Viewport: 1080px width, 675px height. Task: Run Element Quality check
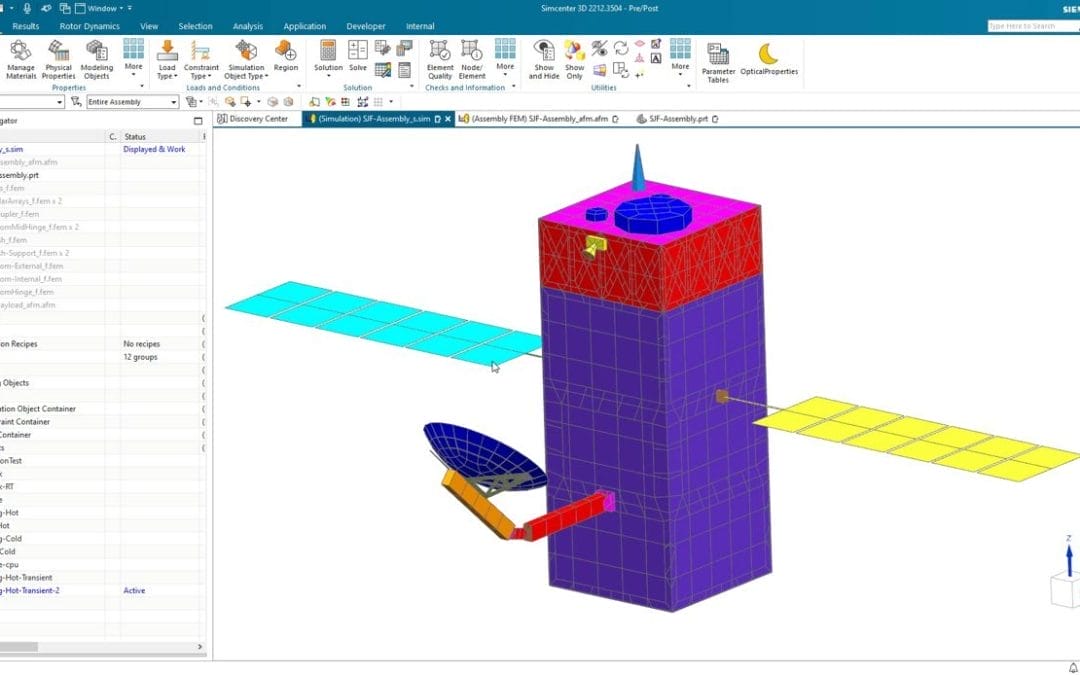(439, 59)
